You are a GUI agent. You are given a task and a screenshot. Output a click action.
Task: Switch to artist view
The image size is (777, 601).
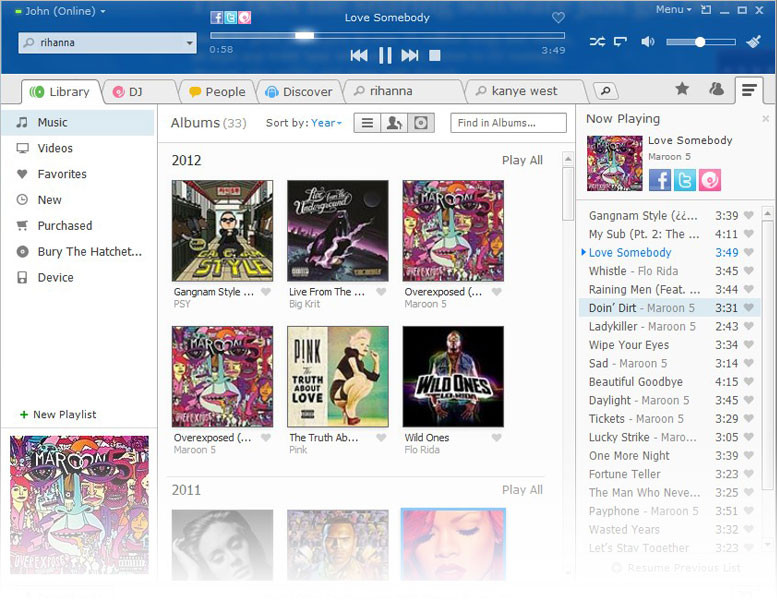[394, 123]
